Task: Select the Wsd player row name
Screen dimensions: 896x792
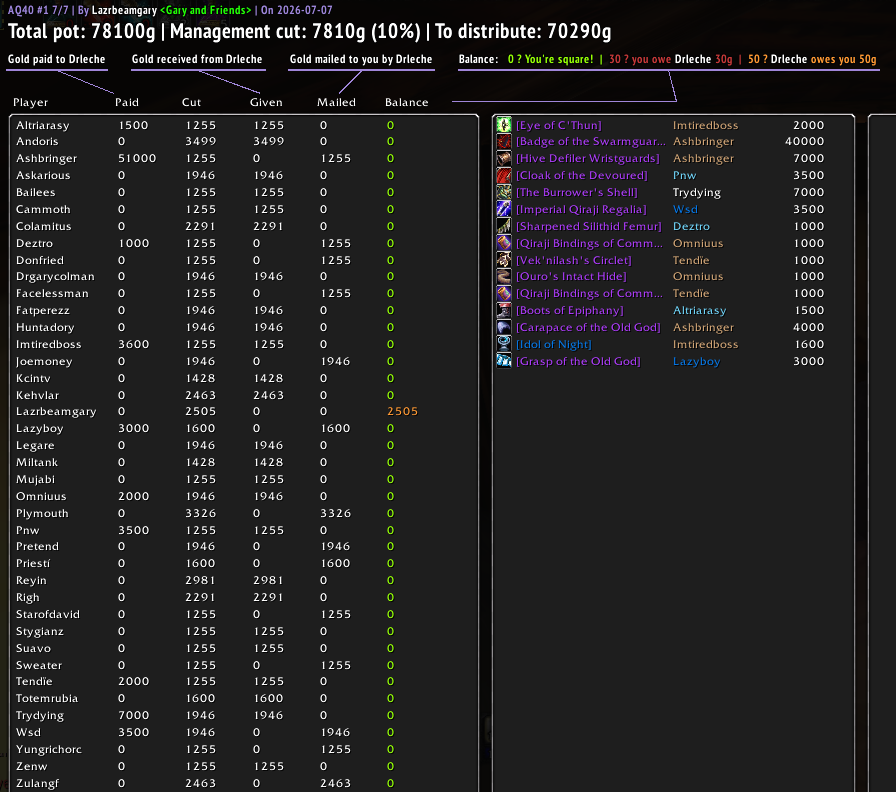Action: click(29, 733)
